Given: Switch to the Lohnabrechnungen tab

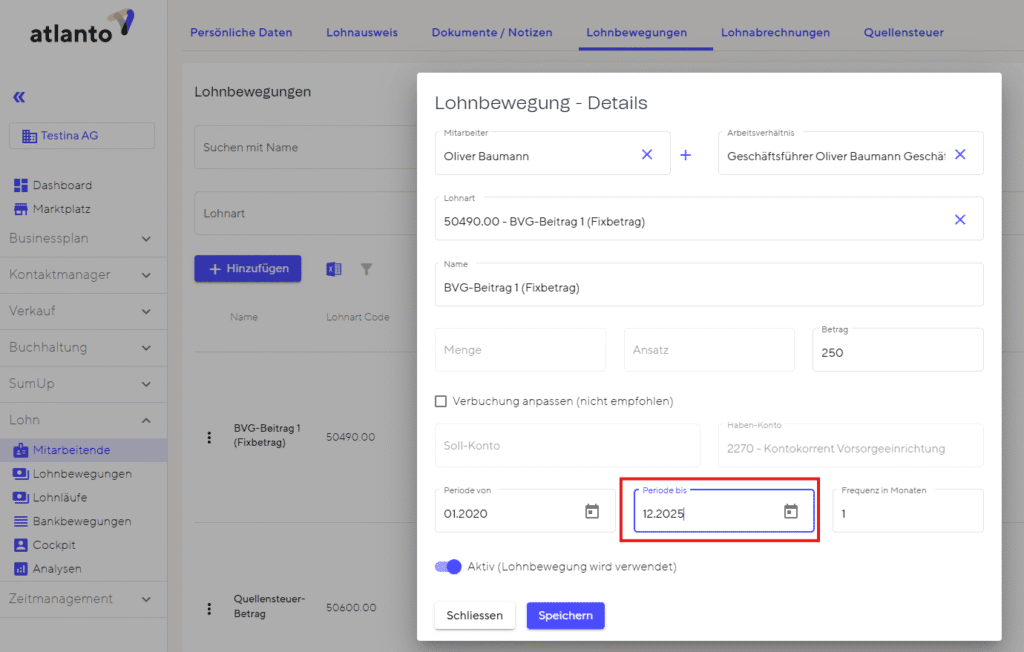Looking at the screenshot, I should tap(775, 32).
